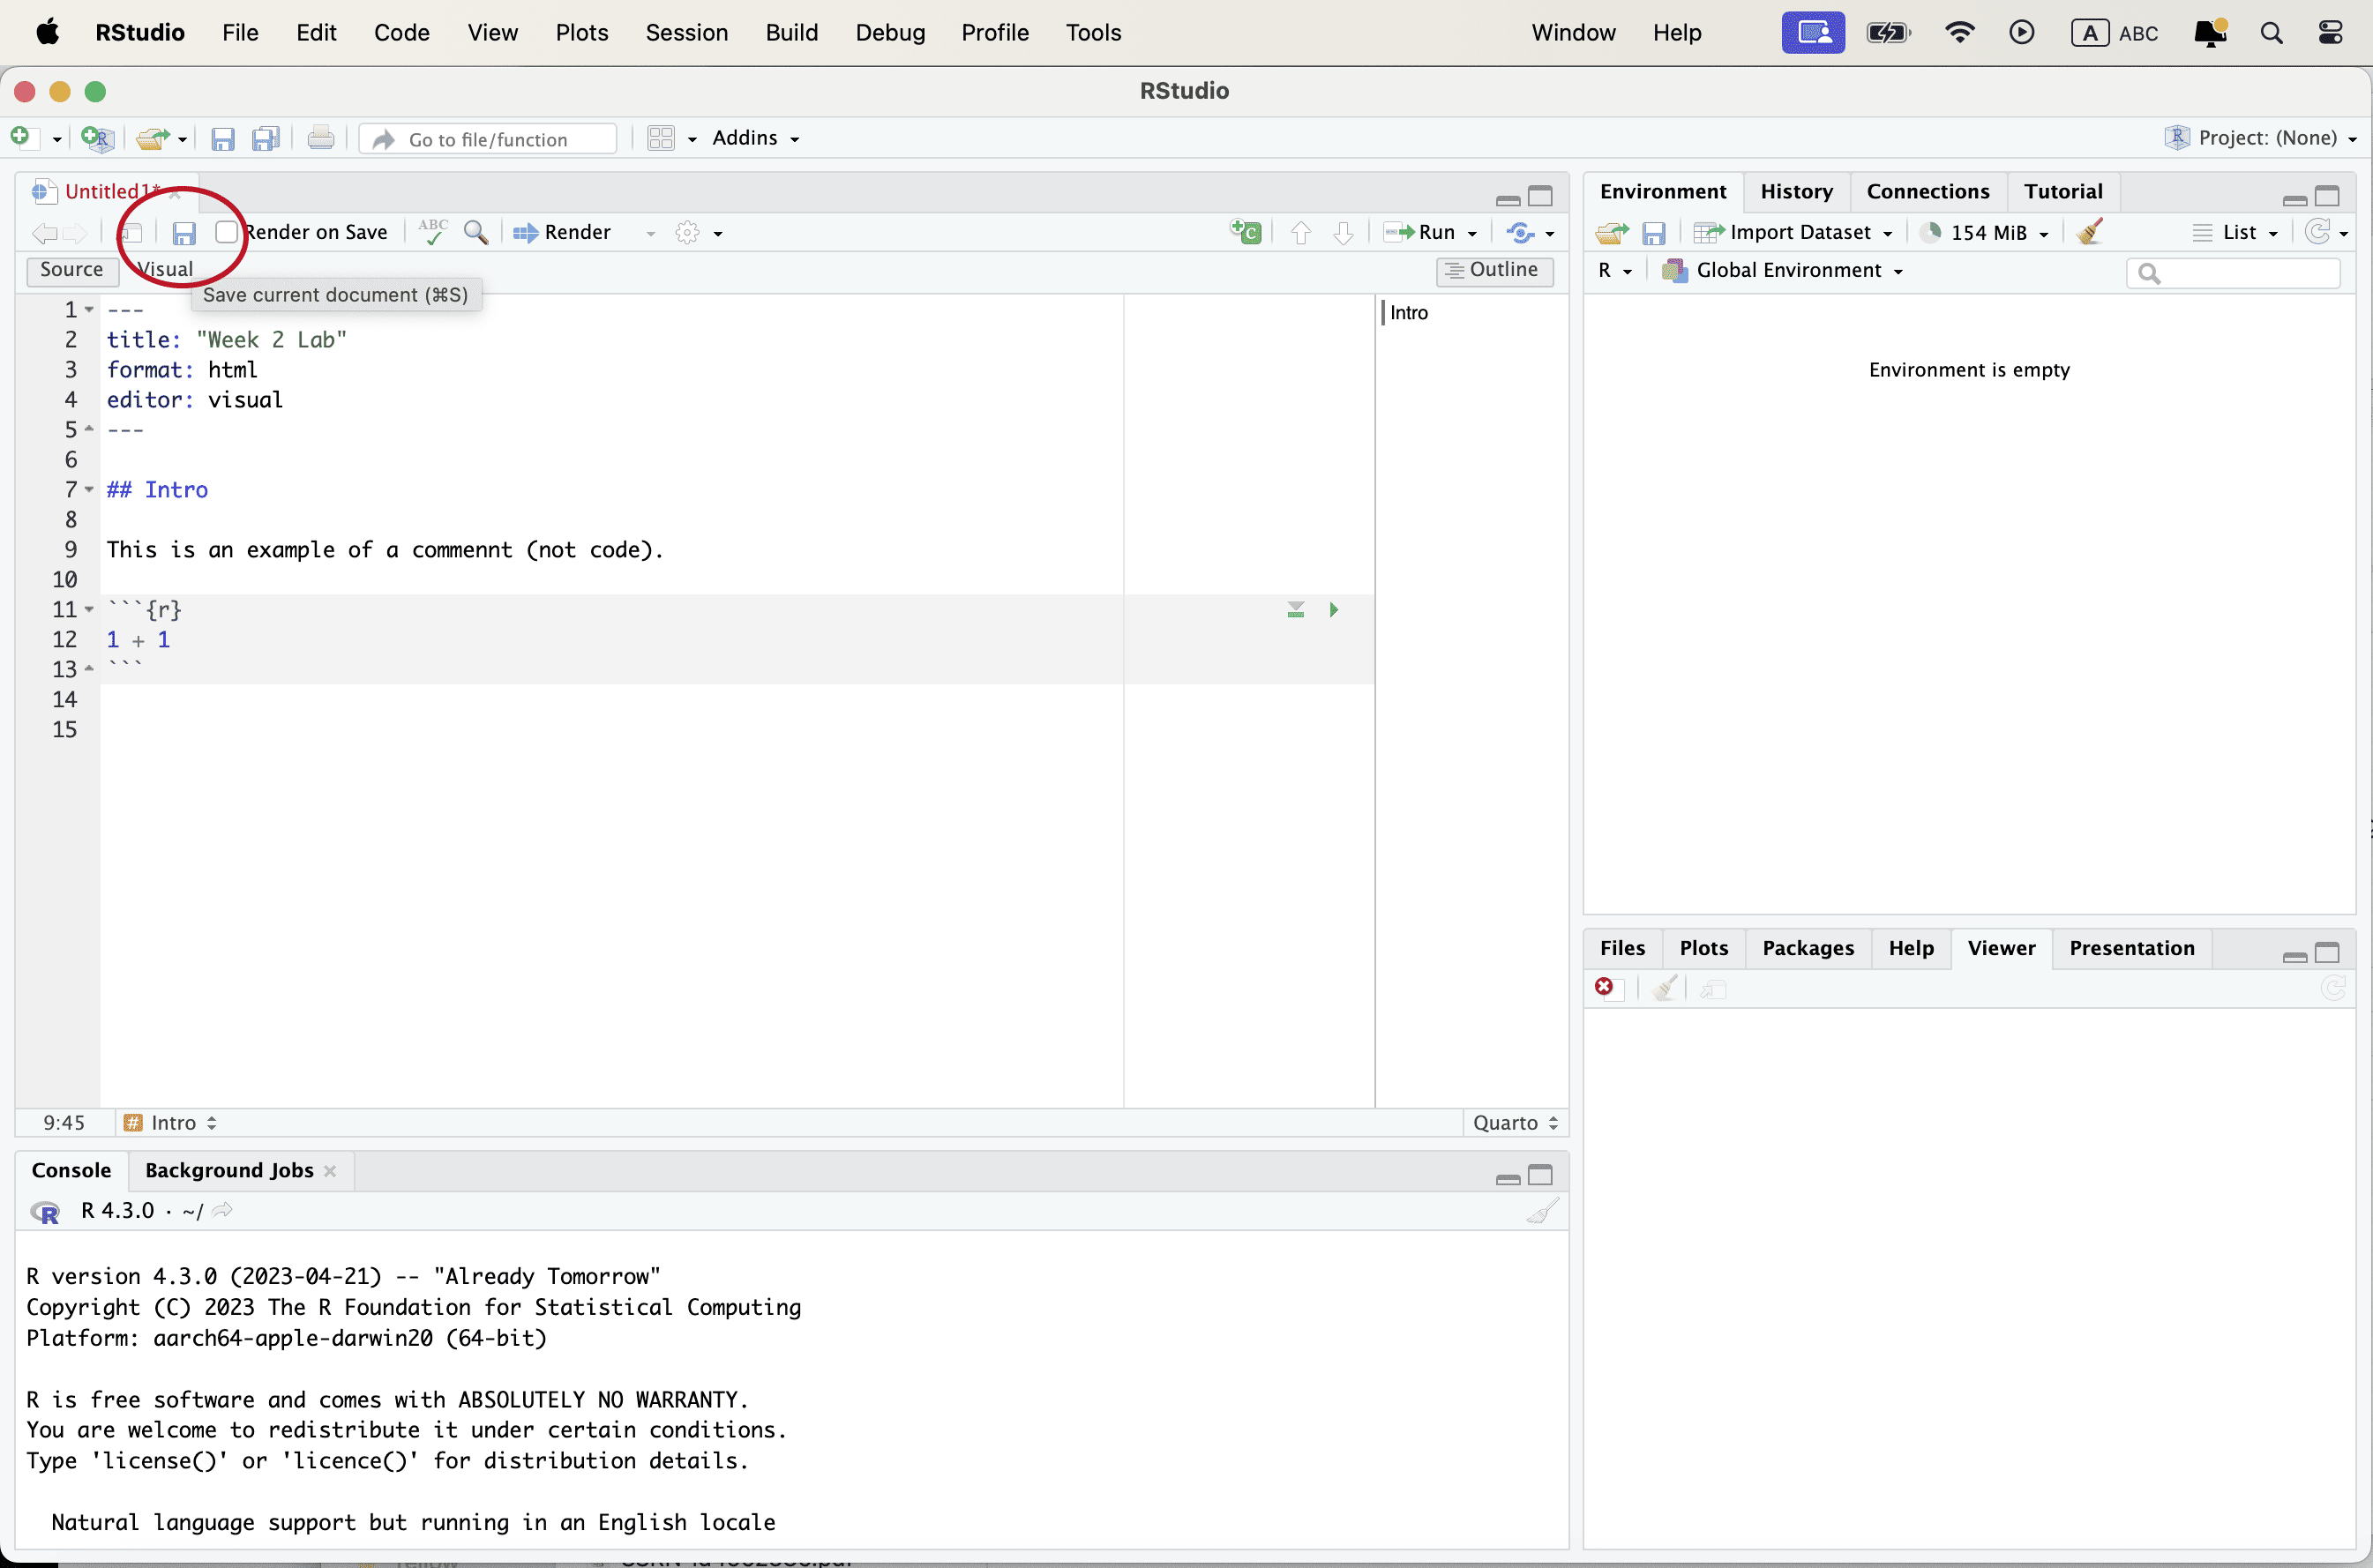
Task: Click the Render button
Action: (564, 233)
